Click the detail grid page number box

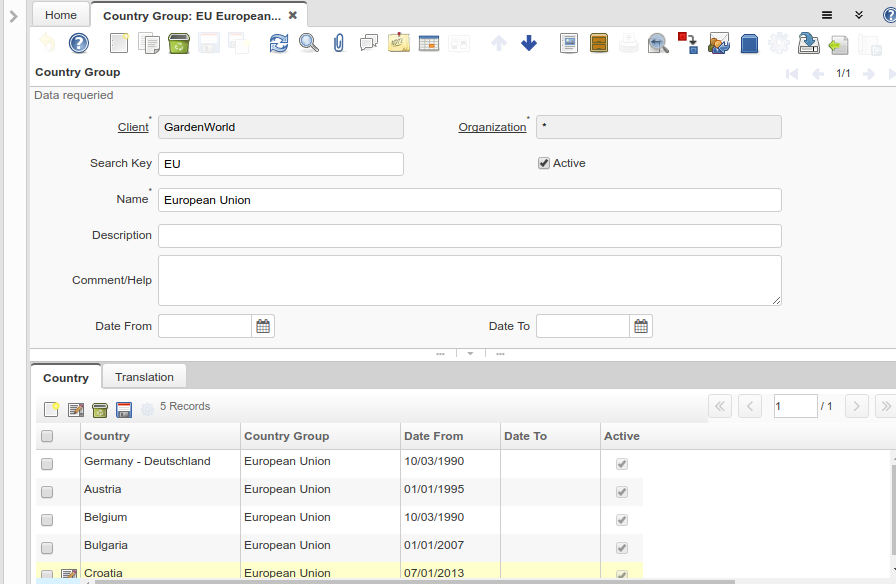click(795, 406)
